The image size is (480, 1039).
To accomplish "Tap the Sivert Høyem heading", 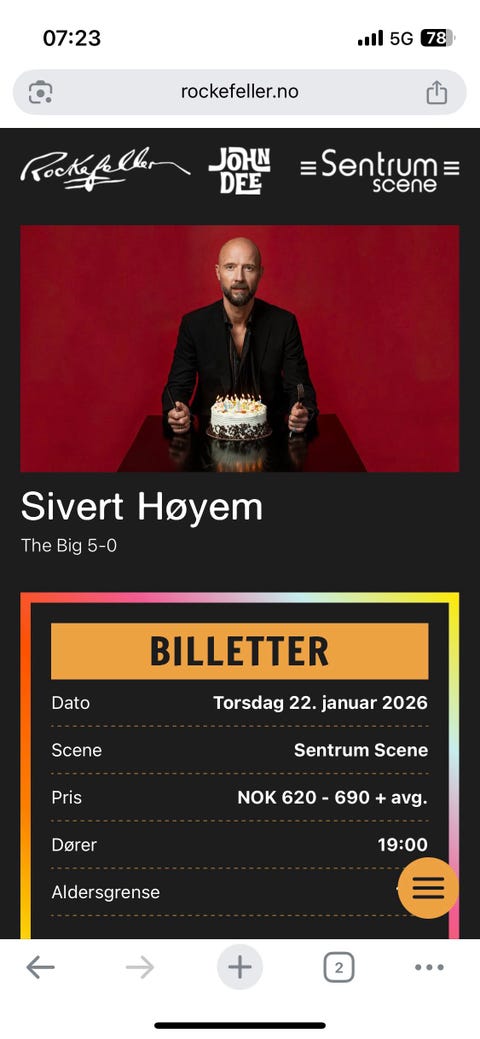I will [x=142, y=507].
